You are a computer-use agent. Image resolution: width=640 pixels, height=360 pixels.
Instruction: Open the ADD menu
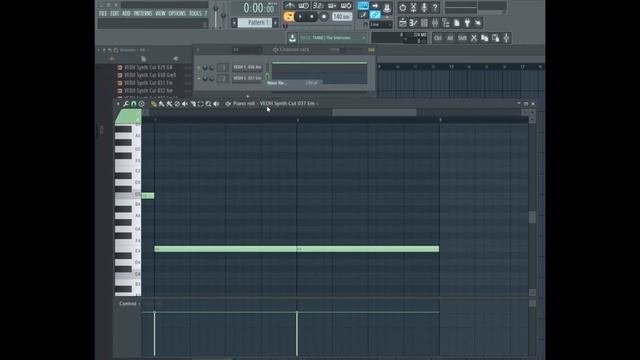click(x=126, y=13)
